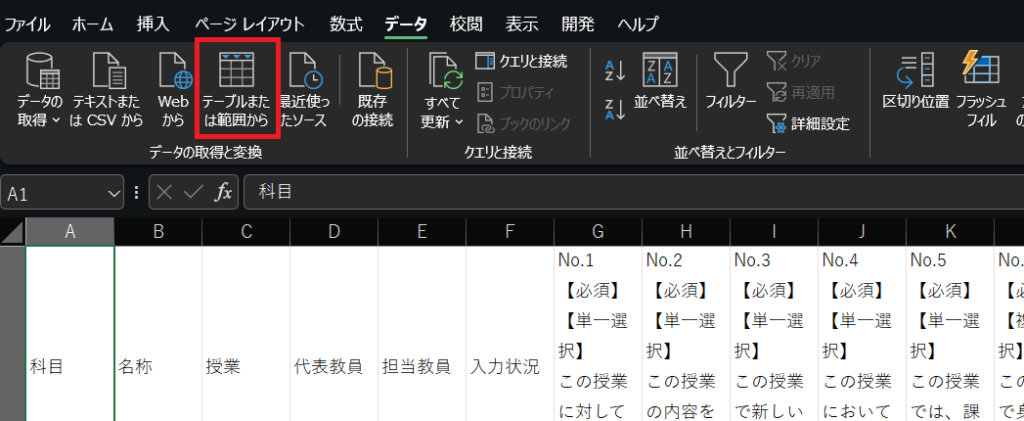This screenshot has width=1024, height=421.
Task: Open 詳細設定 filter options
Action: click(808, 124)
